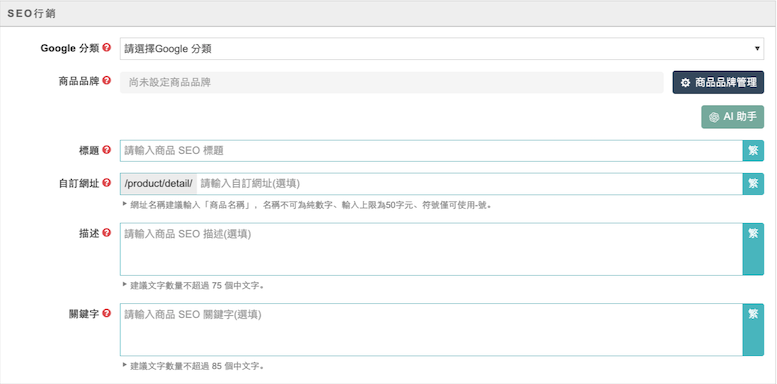Focus the 自訂網址 input field
Image resolution: width=777 pixels, height=384 pixels.
(x=469, y=184)
